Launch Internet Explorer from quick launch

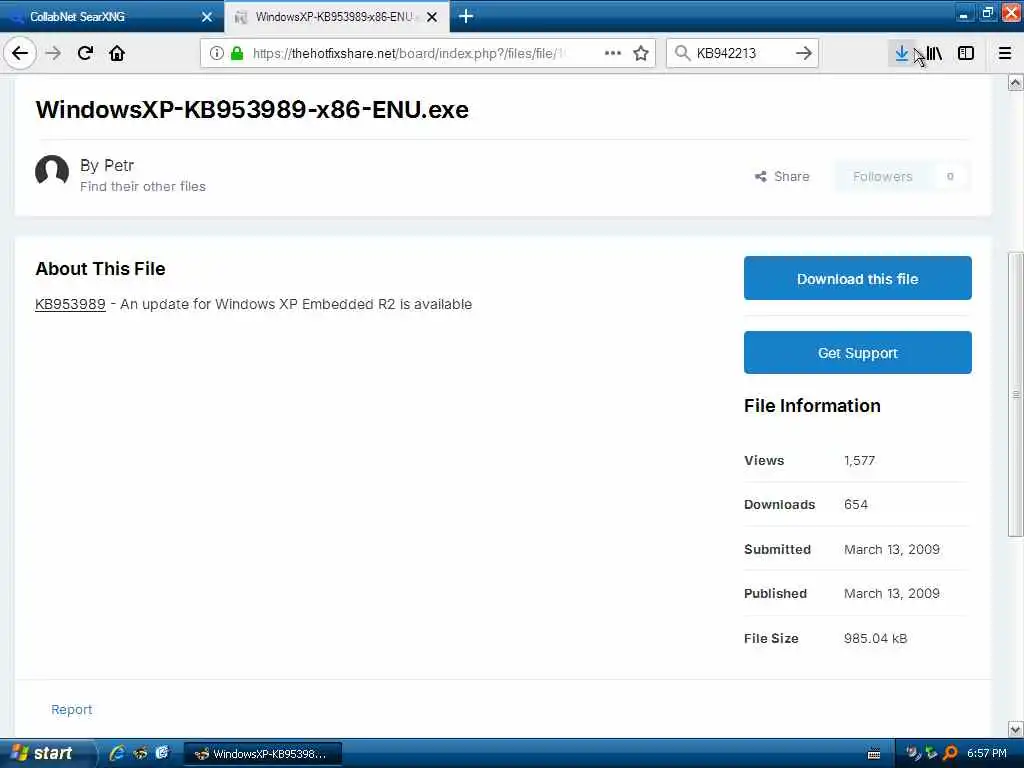[117, 754]
